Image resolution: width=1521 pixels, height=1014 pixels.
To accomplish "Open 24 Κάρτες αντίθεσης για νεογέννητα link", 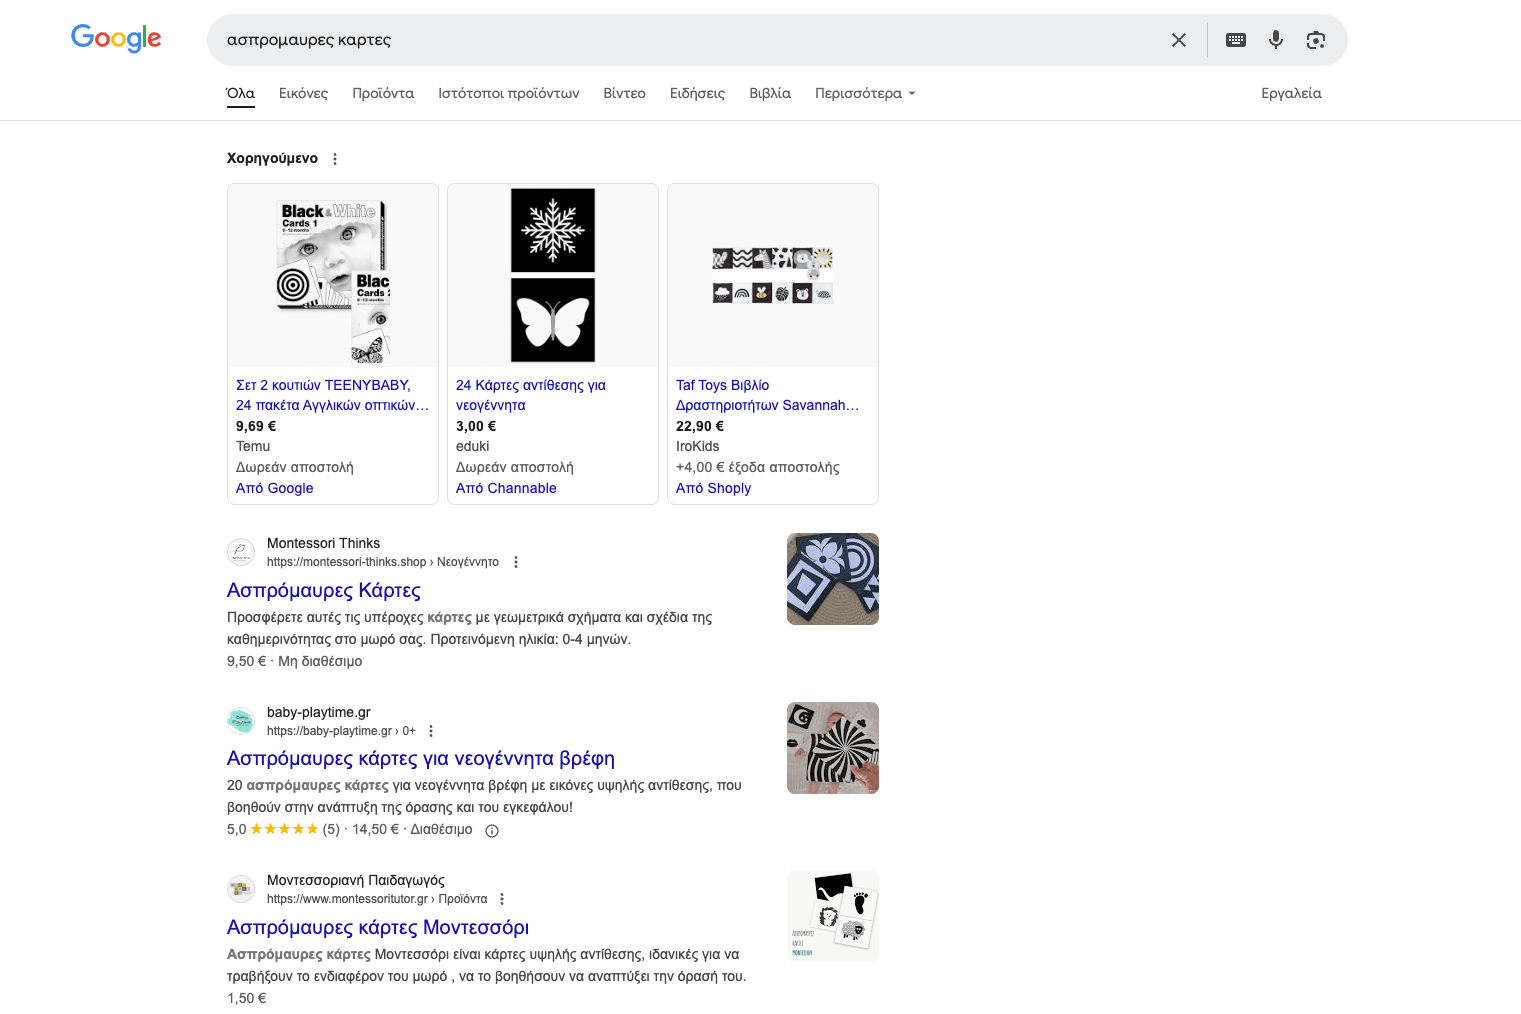I will point(531,395).
